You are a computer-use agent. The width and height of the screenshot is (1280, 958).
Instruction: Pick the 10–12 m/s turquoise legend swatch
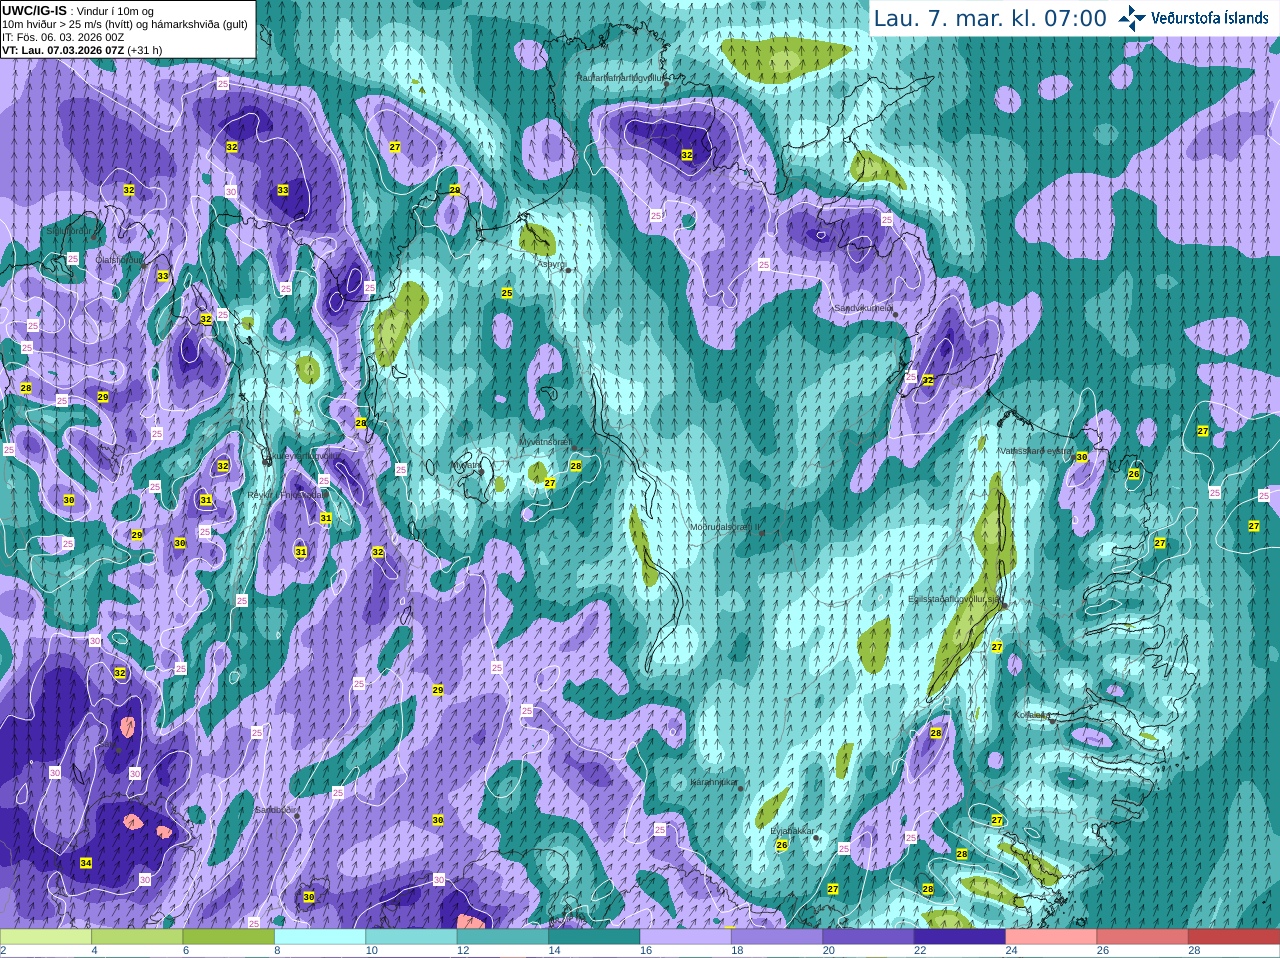click(x=411, y=937)
